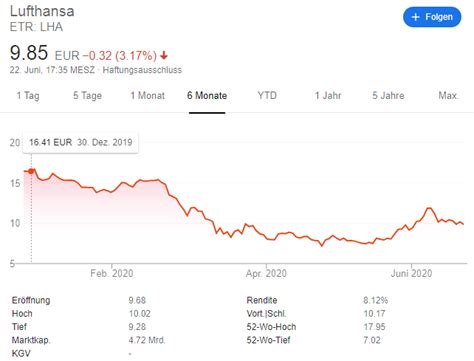Click the Hoch value 10.02
This screenshot has width=474, height=361.
140,314
